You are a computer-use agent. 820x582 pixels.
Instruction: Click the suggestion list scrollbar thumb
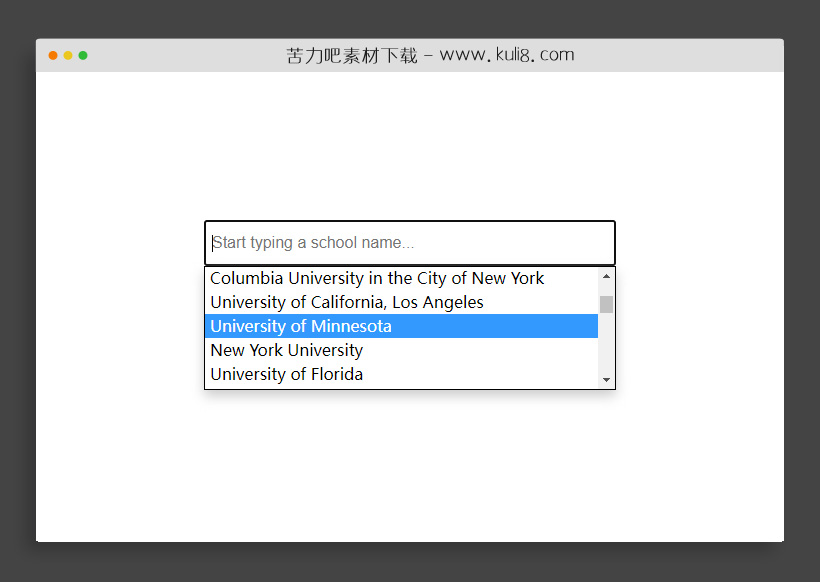(606, 304)
